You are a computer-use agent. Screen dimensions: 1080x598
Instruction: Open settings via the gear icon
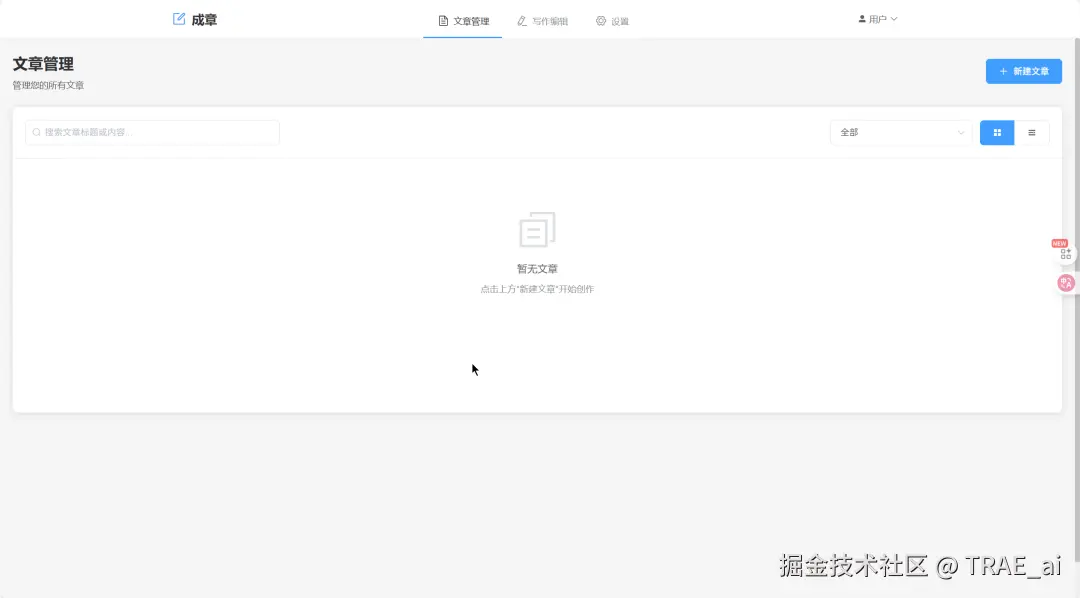[x=600, y=20]
